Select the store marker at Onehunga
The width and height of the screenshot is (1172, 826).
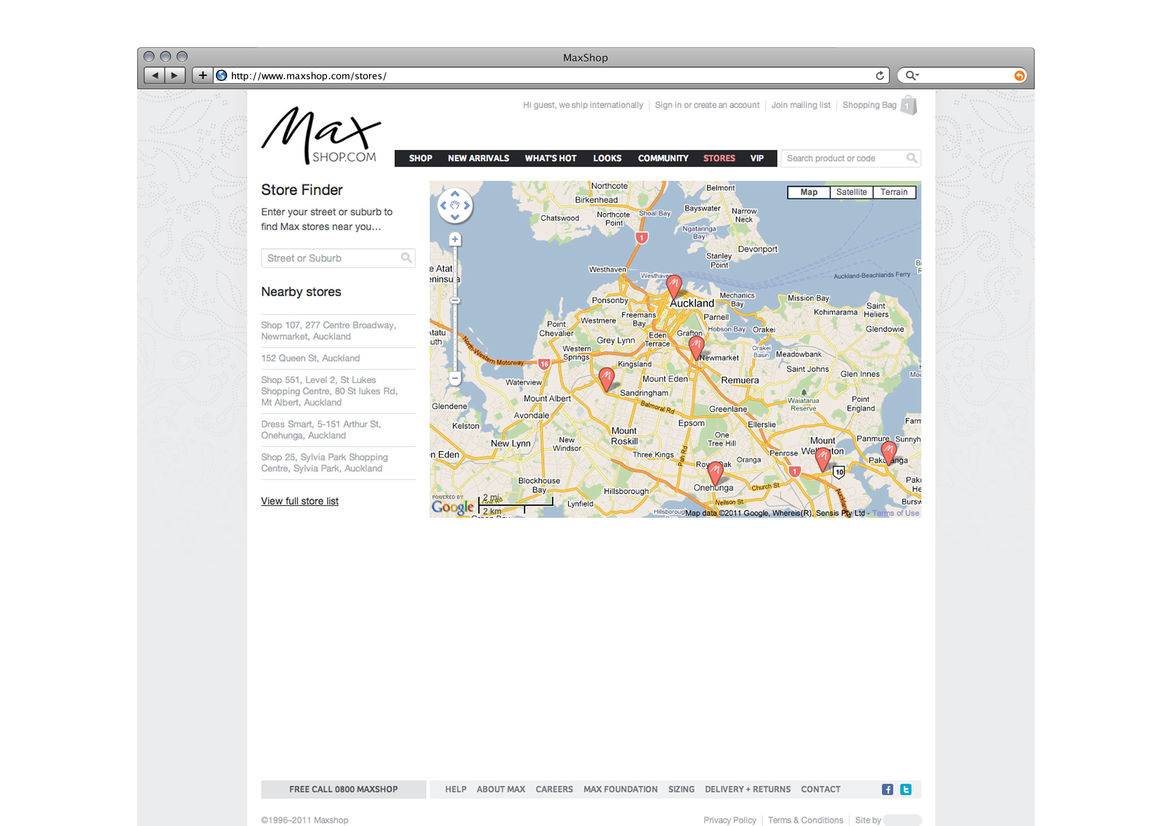coord(715,473)
